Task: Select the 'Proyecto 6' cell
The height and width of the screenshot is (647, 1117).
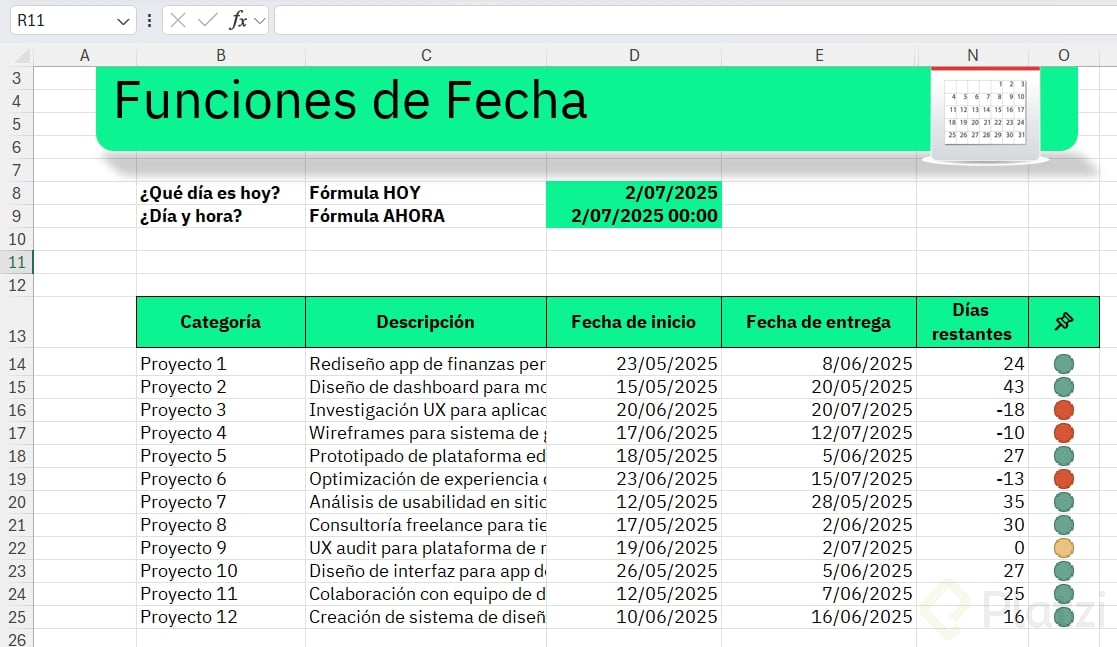Action: (221, 479)
